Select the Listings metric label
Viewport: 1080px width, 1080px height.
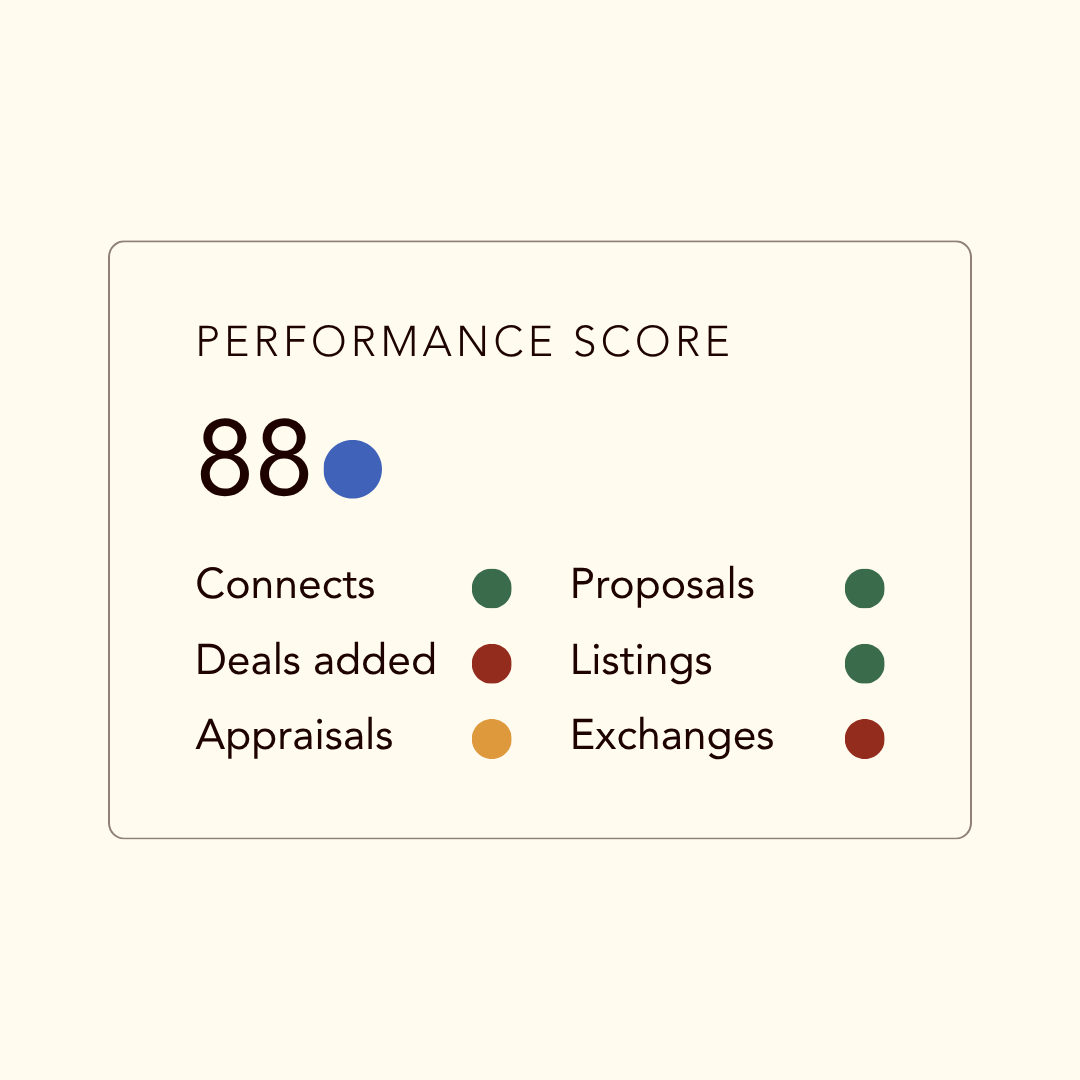(641, 661)
